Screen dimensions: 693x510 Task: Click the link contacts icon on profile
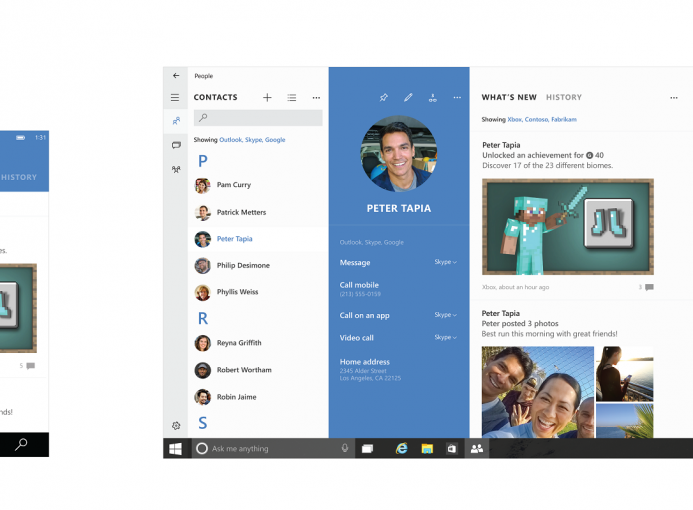[433, 98]
